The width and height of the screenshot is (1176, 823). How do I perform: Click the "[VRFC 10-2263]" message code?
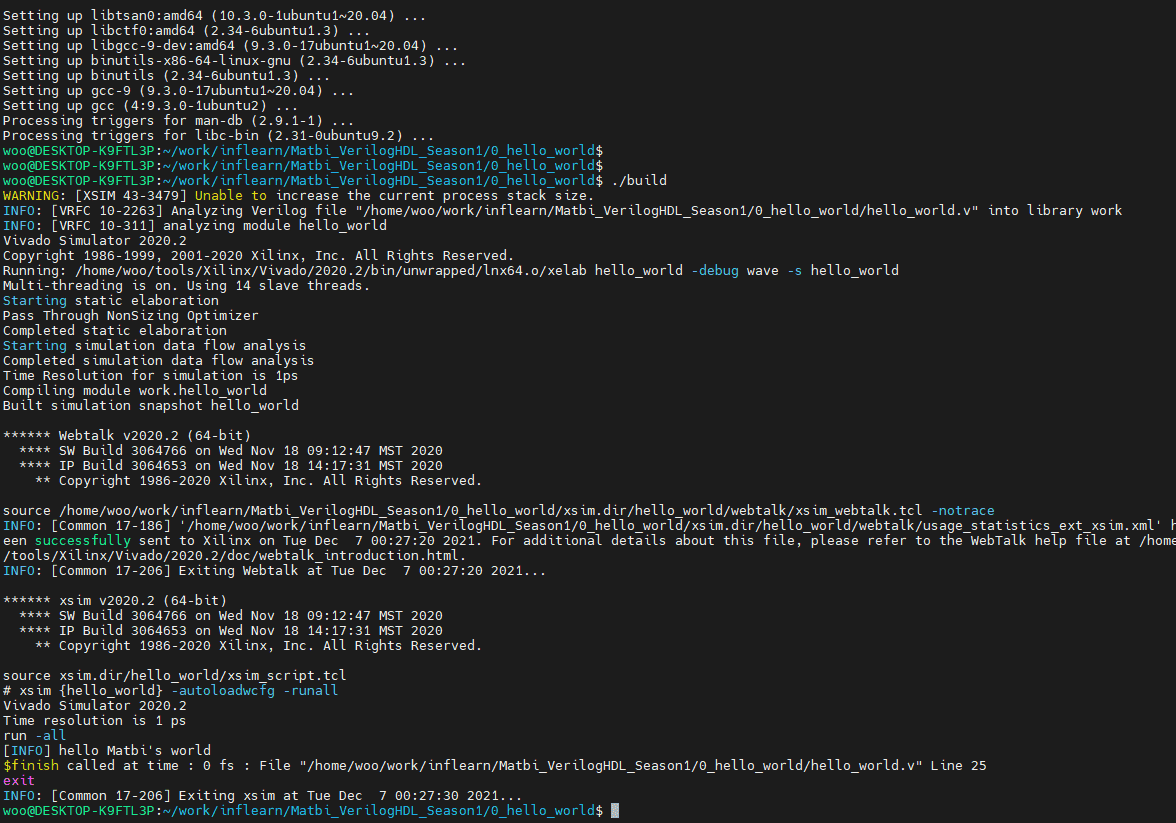pyautogui.click(x=106, y=210)
